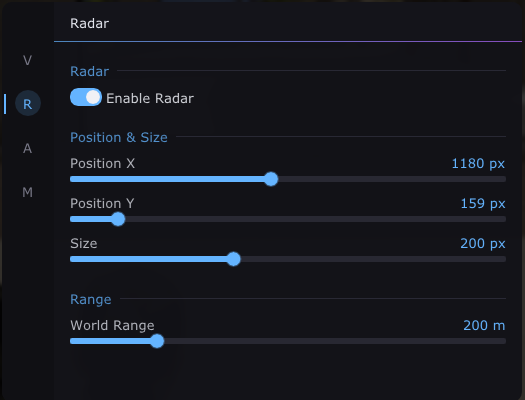Toggle the Enable Radar switch

tap(86, 97)
